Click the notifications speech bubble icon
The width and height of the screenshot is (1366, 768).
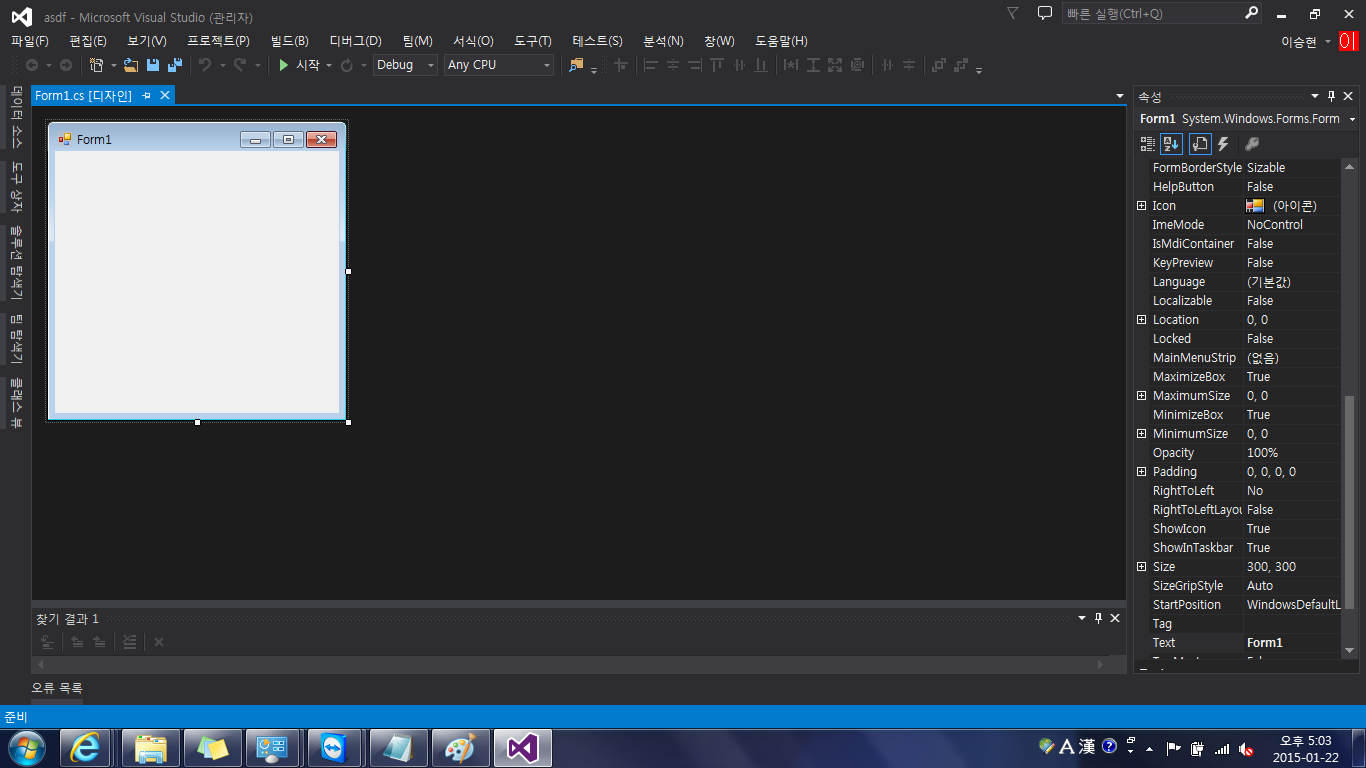[1045, 14]
